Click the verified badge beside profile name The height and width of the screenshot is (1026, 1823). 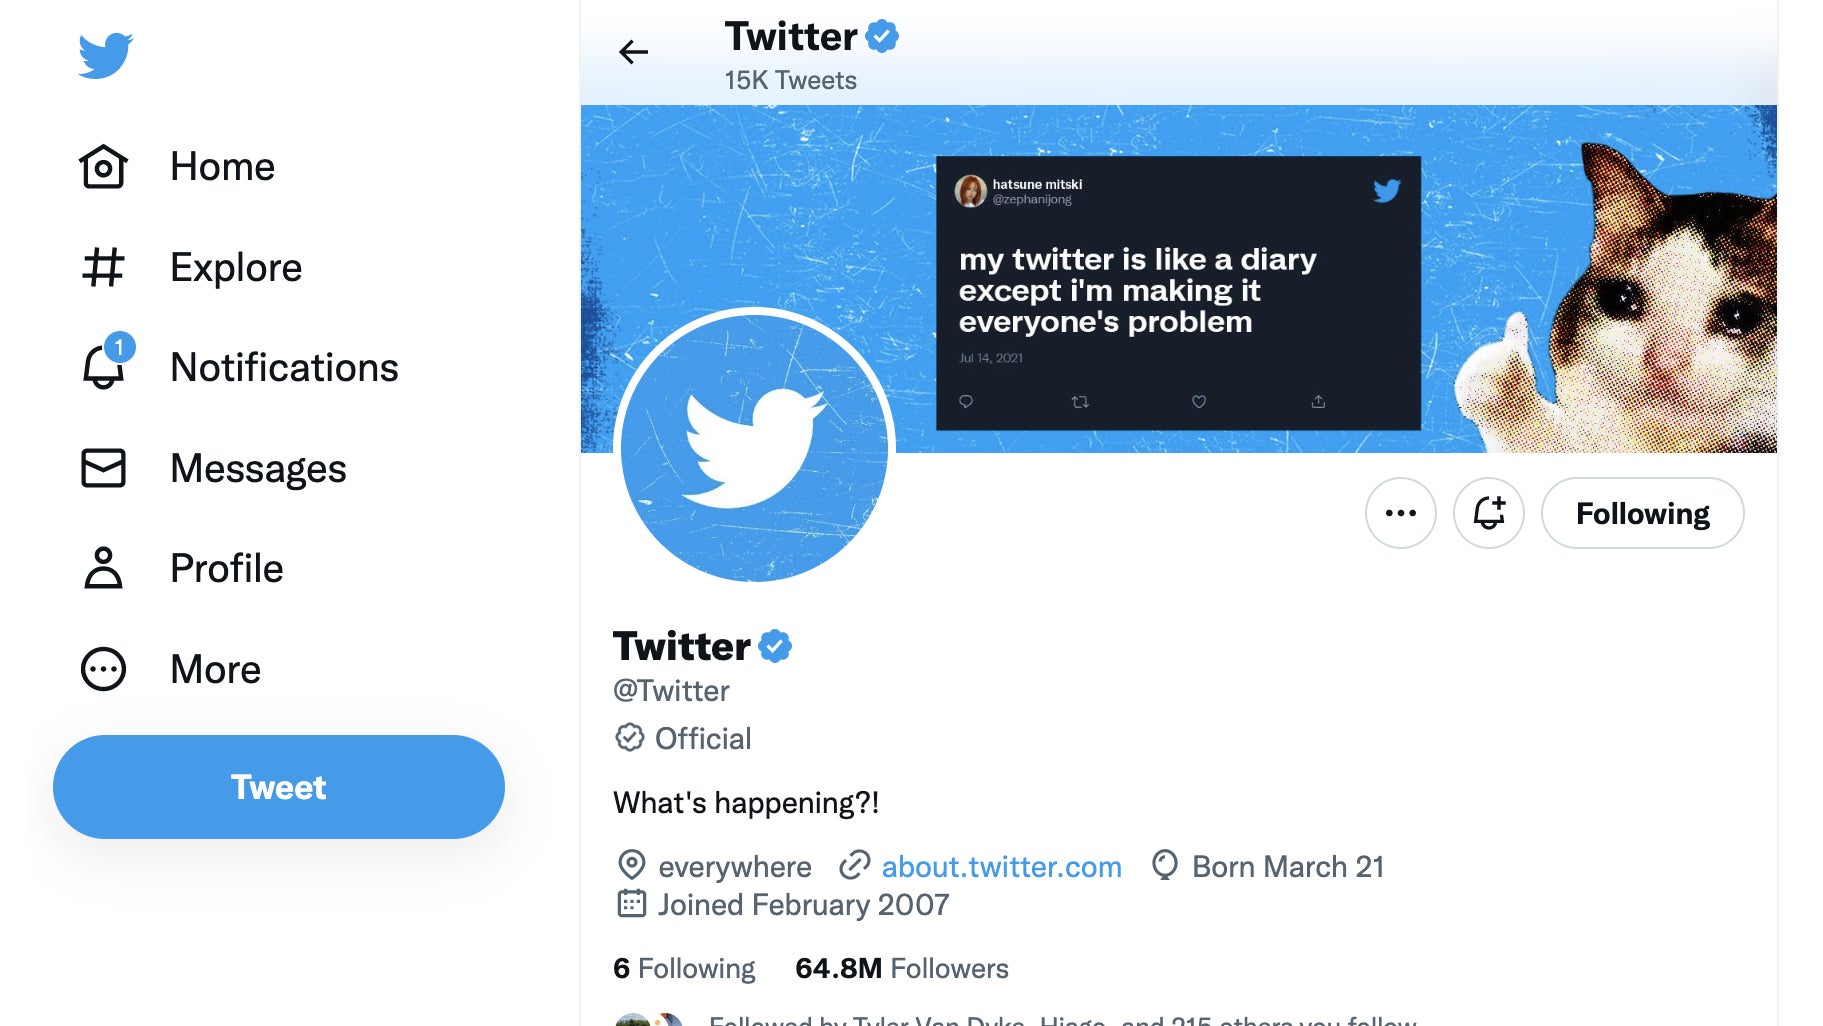pyautogui.click(x=775, y=646)
